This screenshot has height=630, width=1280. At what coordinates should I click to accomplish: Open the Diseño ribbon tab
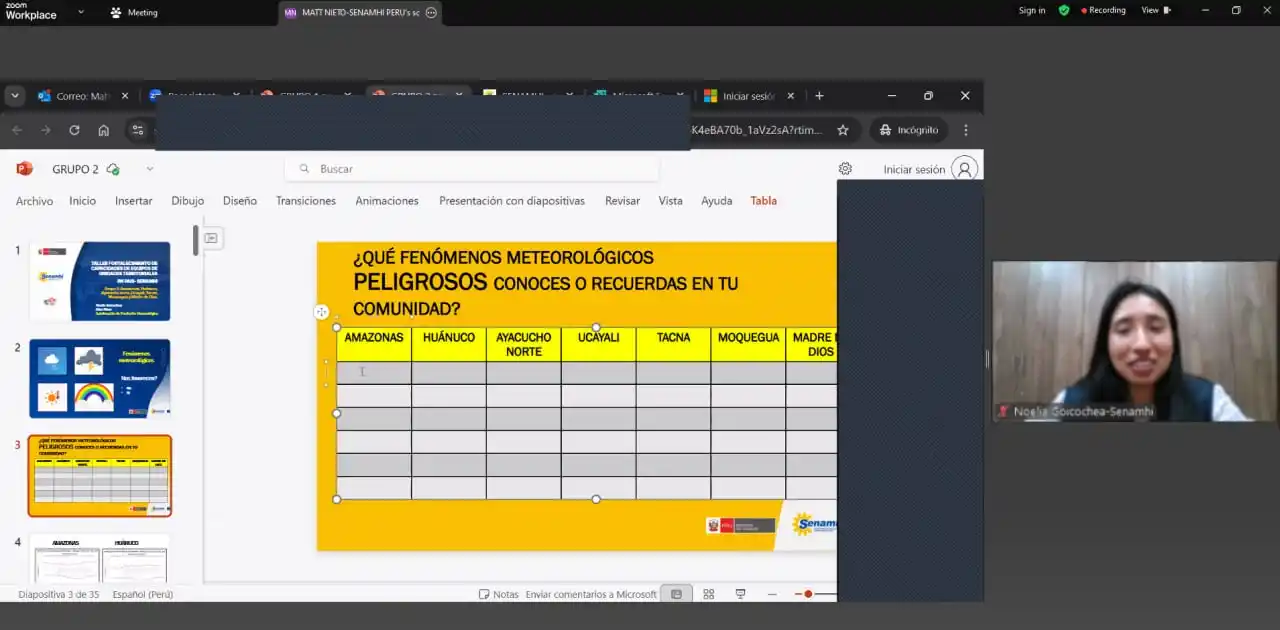(240, 201)
